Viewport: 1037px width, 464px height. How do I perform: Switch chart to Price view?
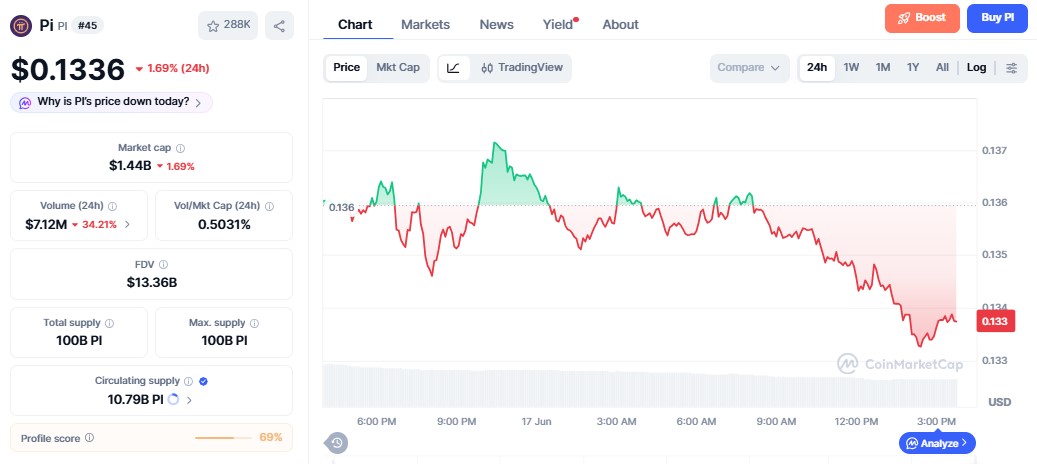click(x=347, y=67)
